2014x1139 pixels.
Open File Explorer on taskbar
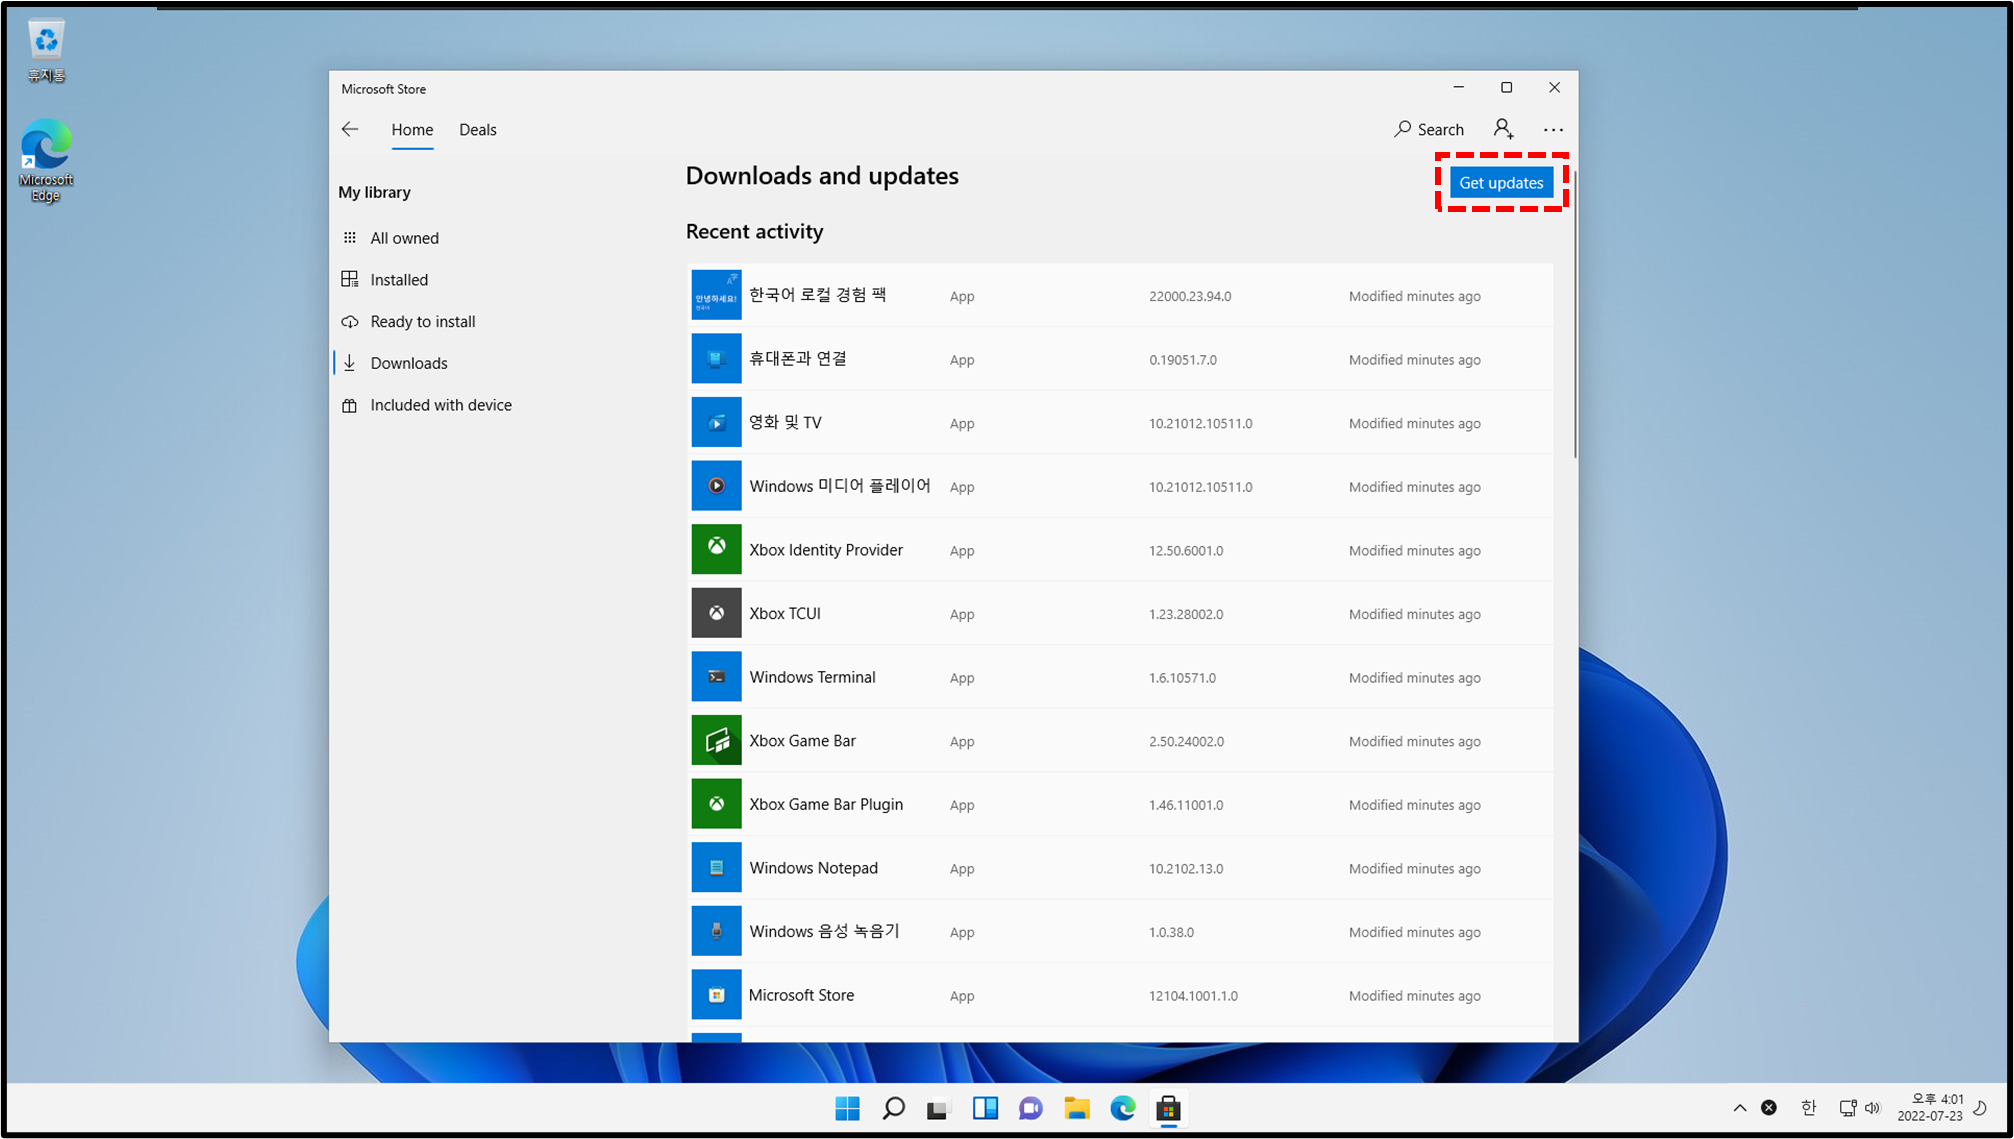coord(1077,1108)
